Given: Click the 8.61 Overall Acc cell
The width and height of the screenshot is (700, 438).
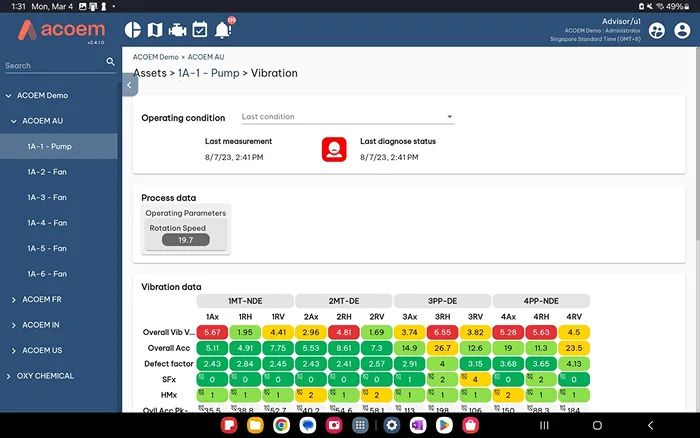Looking at the screenshot, I should [344, 348].
